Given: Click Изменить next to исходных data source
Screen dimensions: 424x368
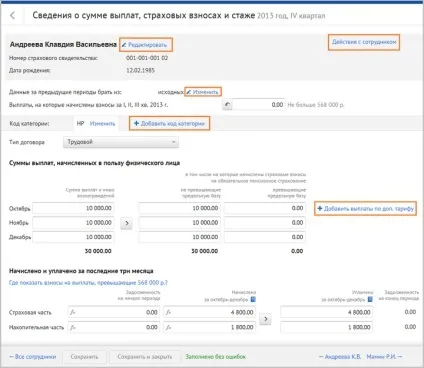Looking at the screenshot, I should tap(203, 92).
